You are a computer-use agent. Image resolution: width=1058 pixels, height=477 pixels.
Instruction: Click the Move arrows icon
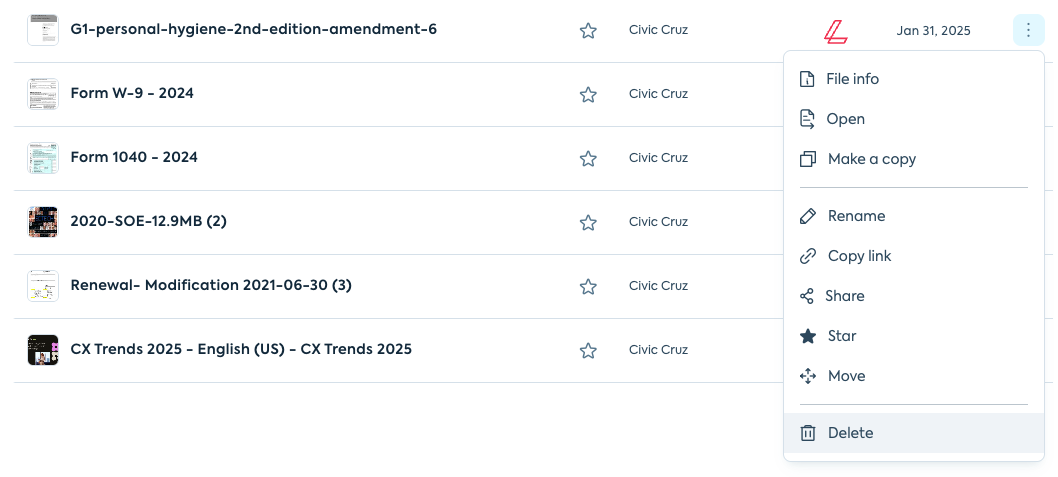click(808, 376)
